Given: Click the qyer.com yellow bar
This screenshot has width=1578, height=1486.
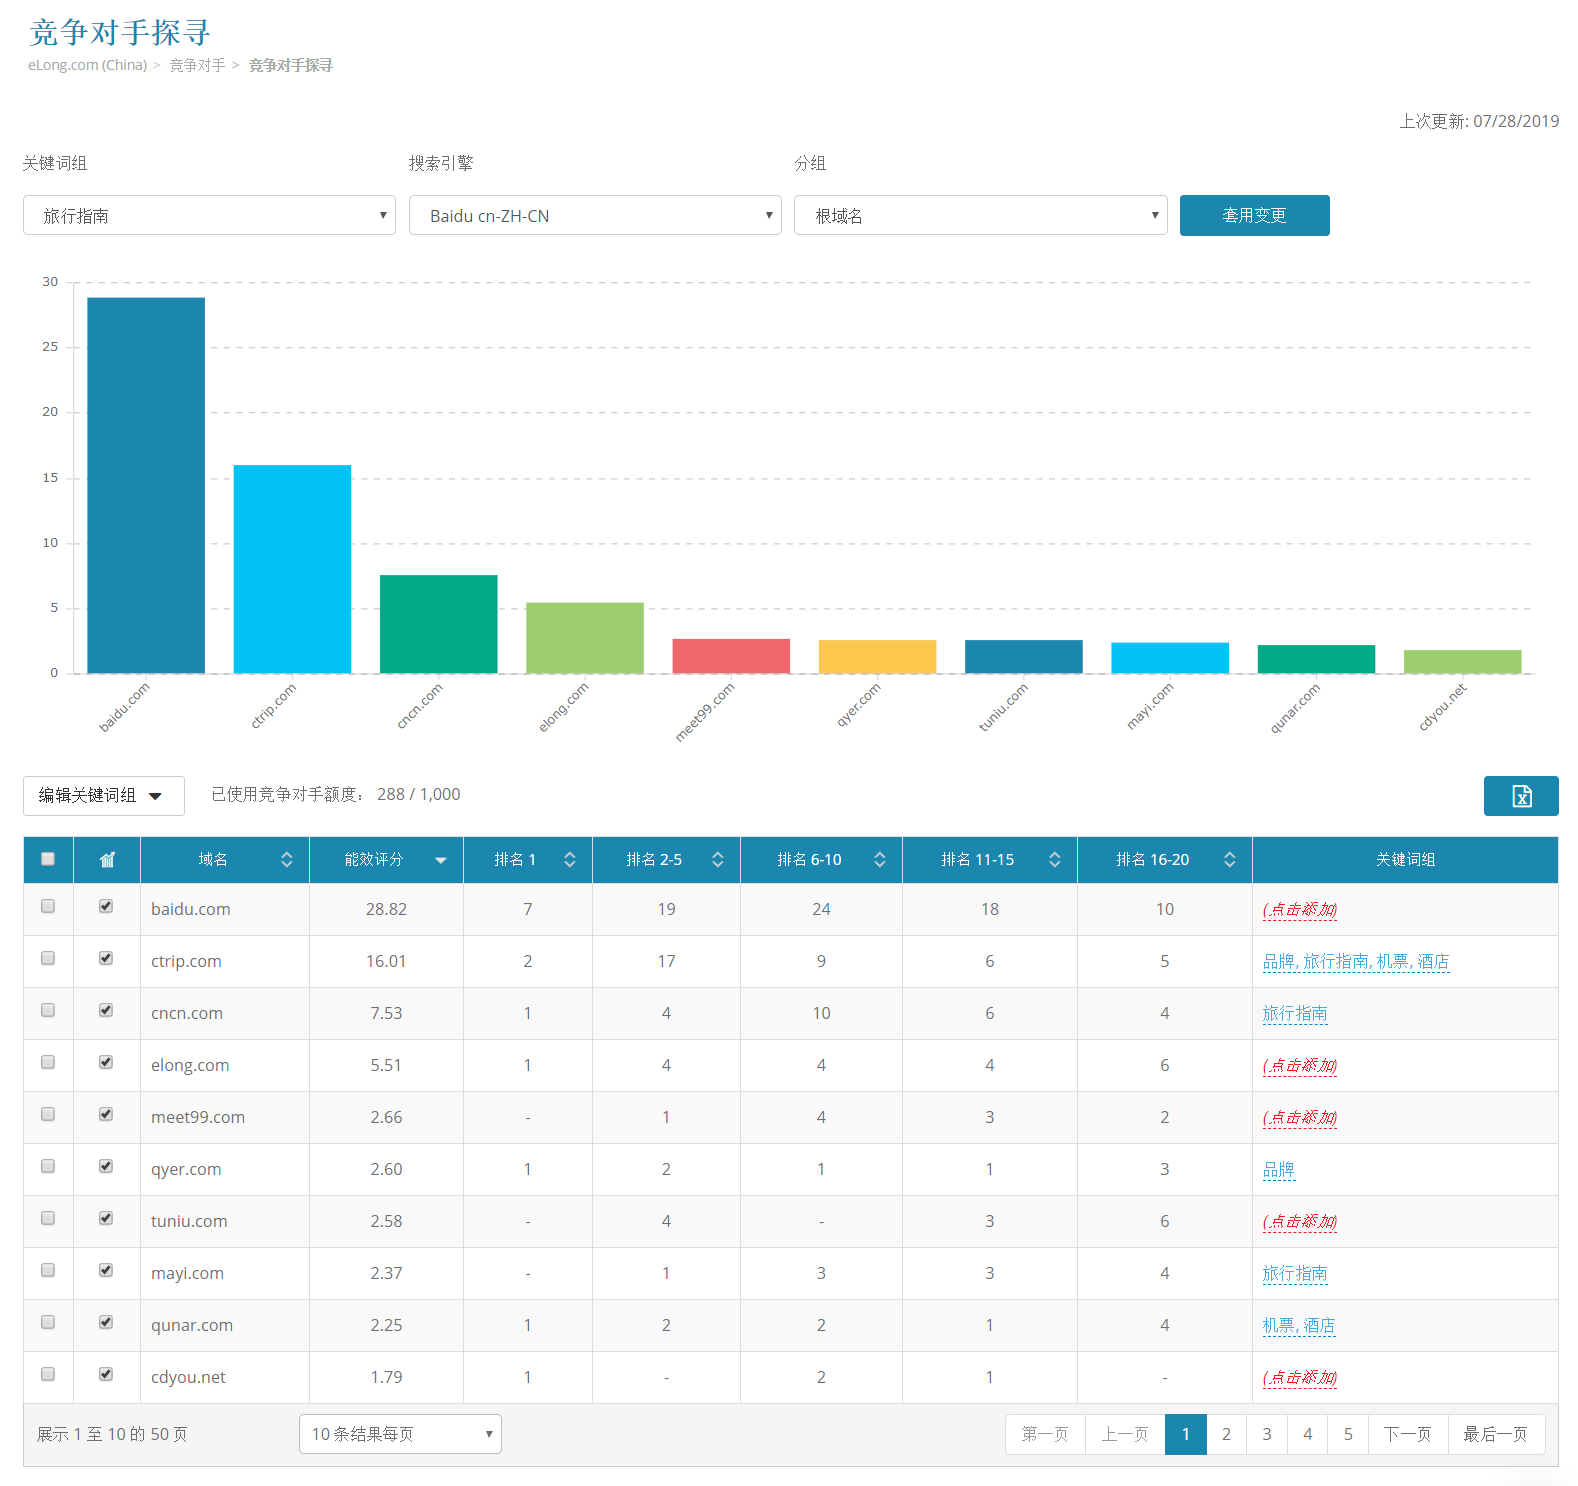Looking at the screenshot, I should pos(877,656).
